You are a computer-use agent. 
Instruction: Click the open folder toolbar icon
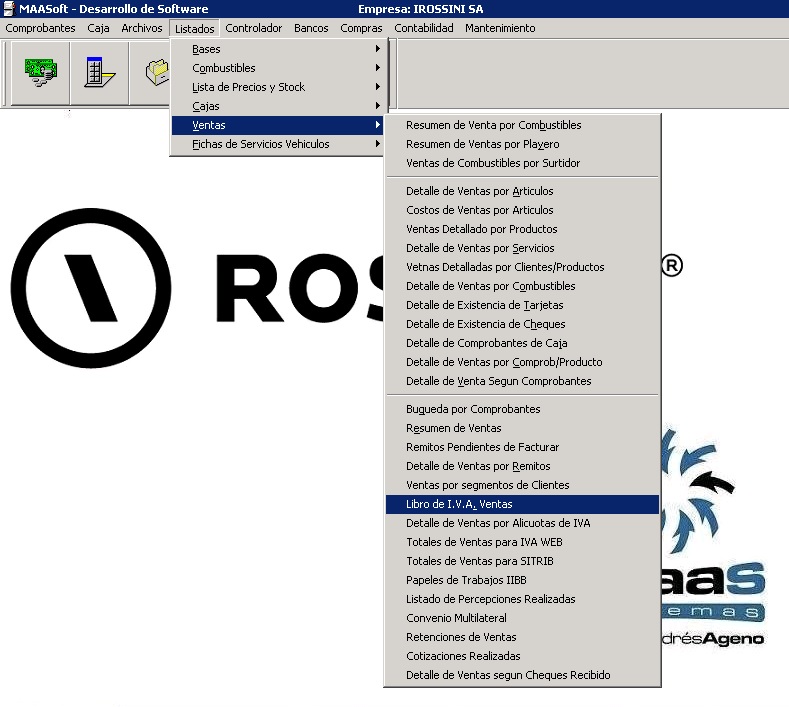click(155, 73)
